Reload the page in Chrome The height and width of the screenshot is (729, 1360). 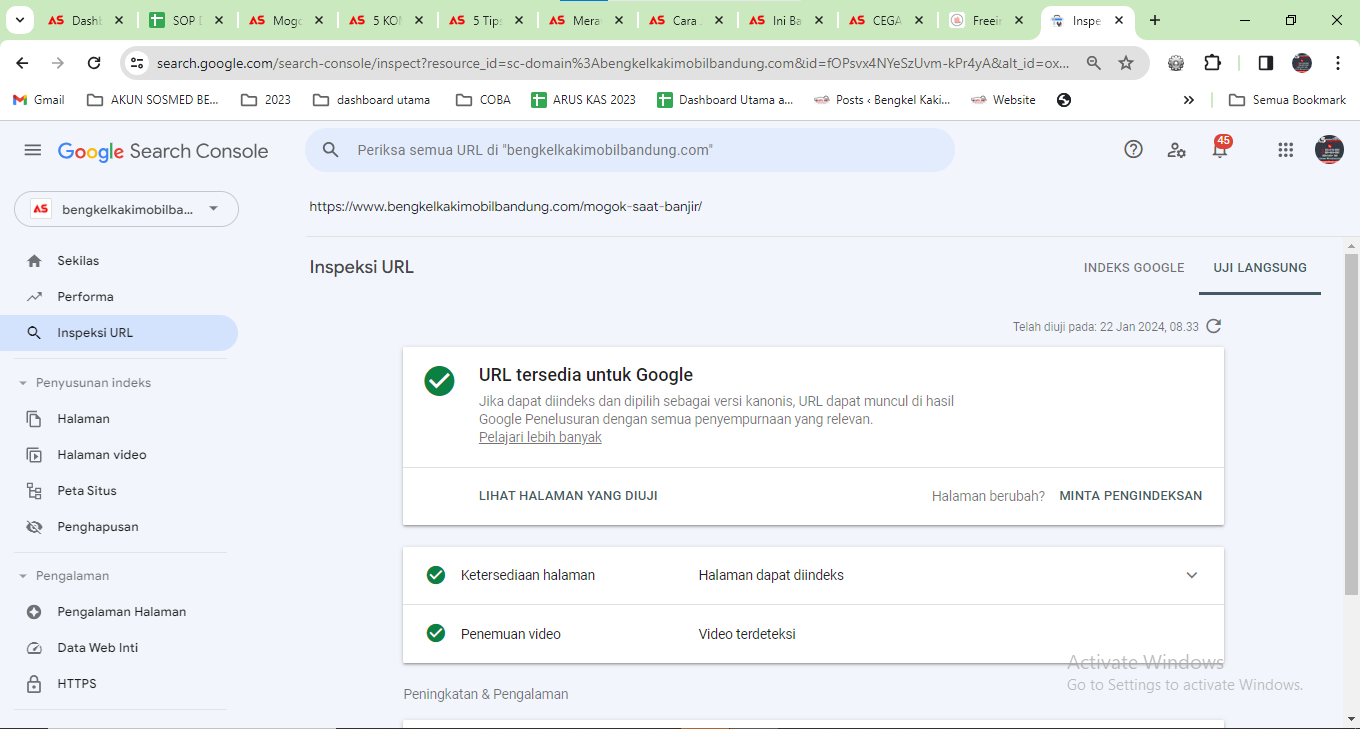tap(94, 63)
